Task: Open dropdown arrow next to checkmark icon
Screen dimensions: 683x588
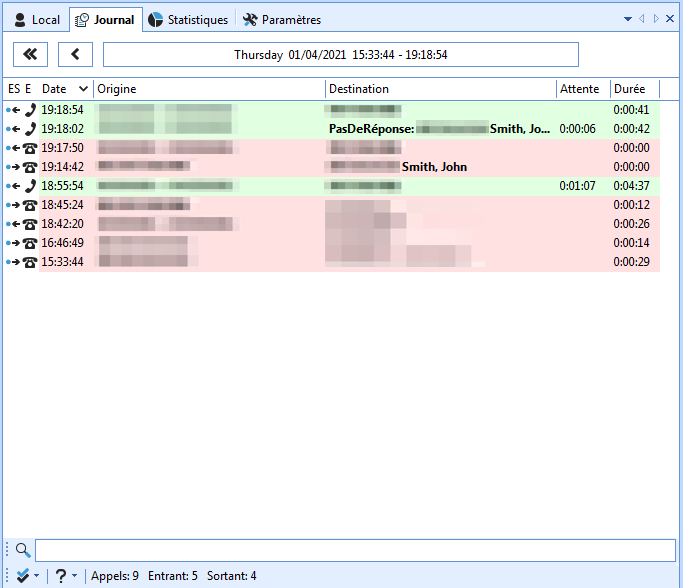Action: 37,577
